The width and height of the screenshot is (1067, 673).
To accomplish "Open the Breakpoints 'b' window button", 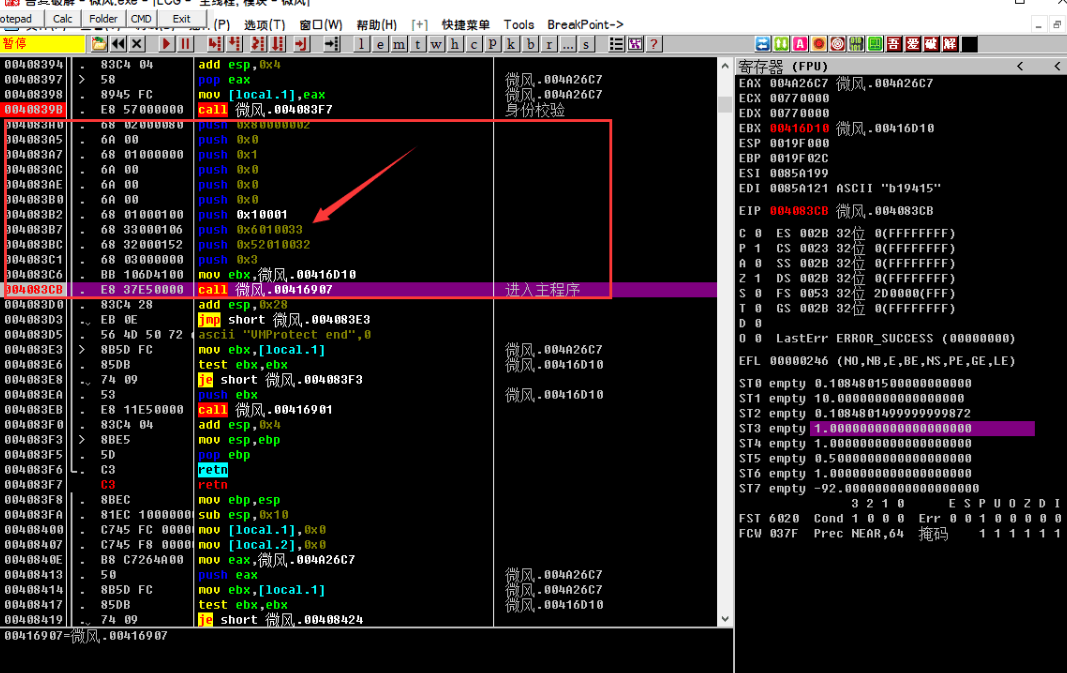I will [x=530, y=44].
